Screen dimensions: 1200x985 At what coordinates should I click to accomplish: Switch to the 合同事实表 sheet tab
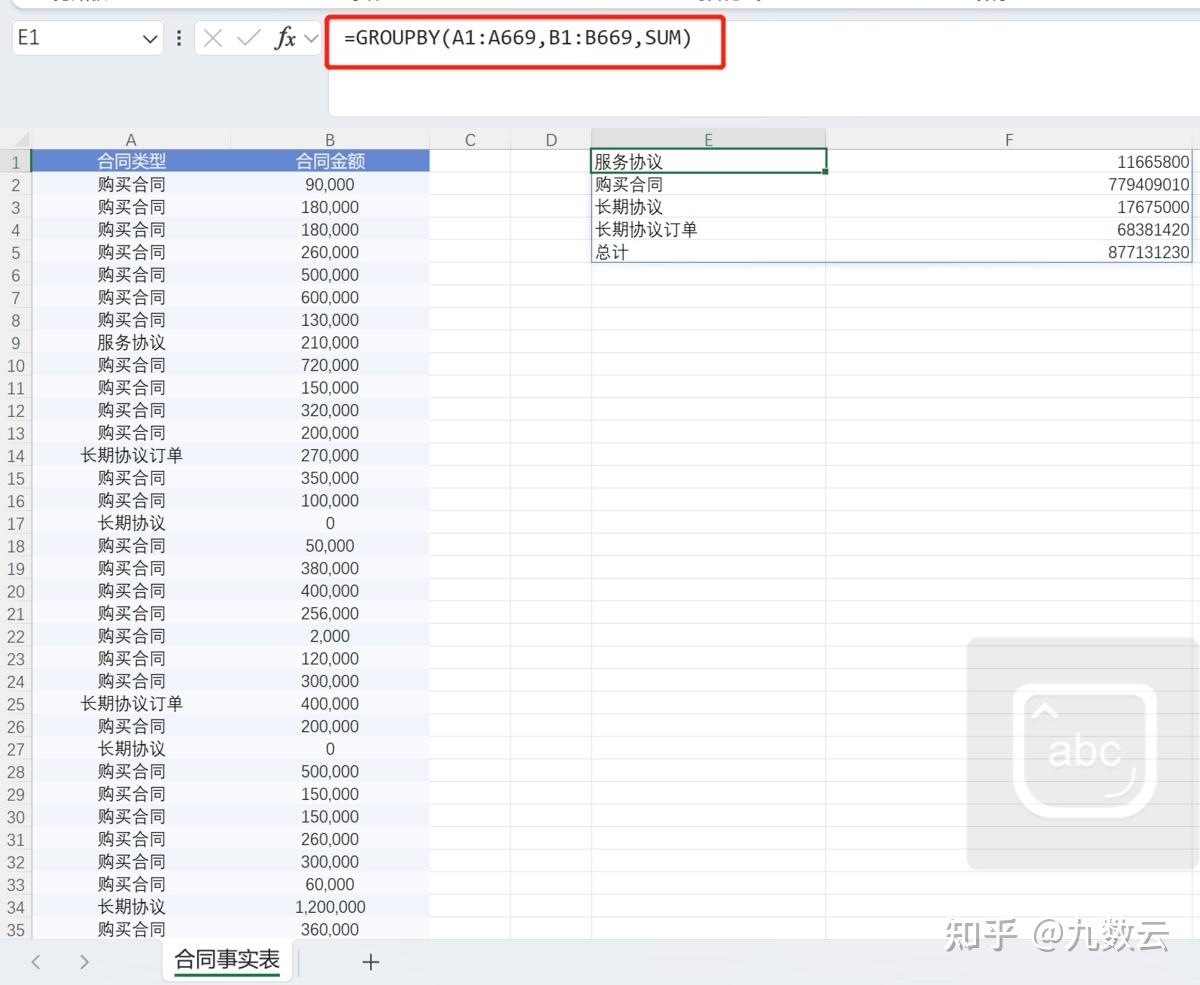pyautogui.click(x=227, y=961)
